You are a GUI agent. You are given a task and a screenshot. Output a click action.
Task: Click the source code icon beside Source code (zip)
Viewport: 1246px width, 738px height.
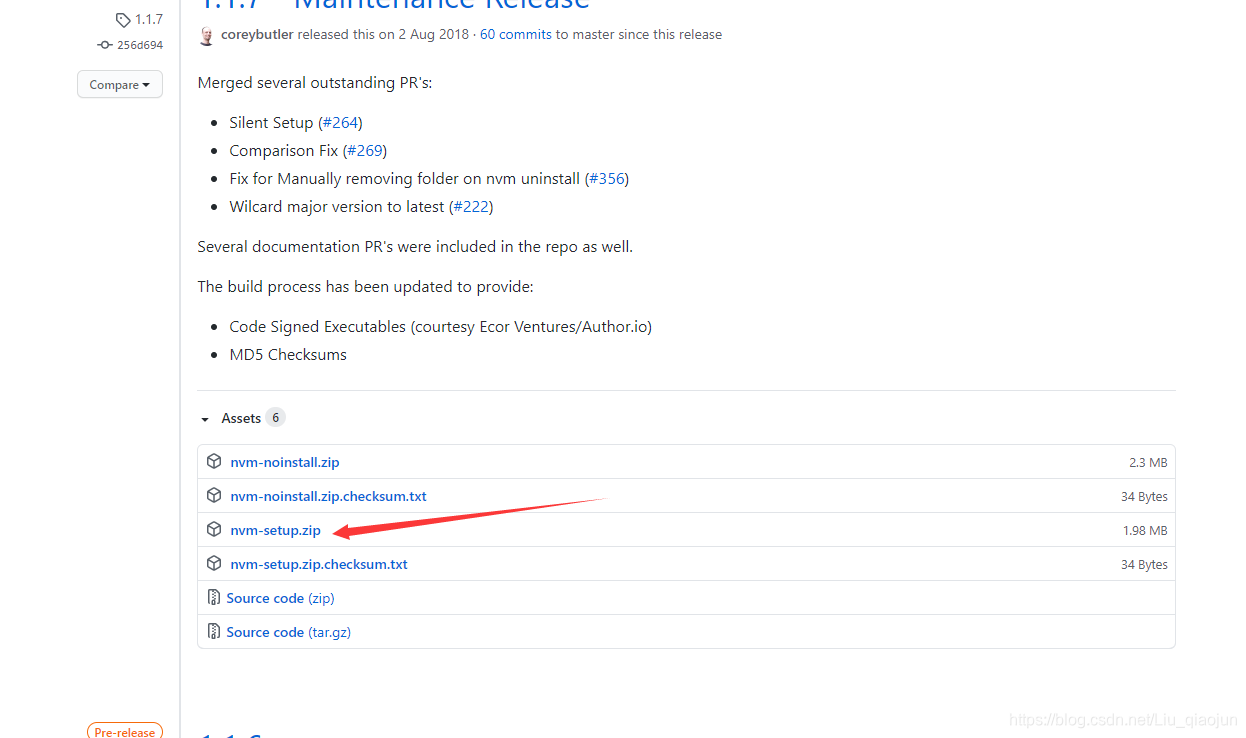pos(214,597)
